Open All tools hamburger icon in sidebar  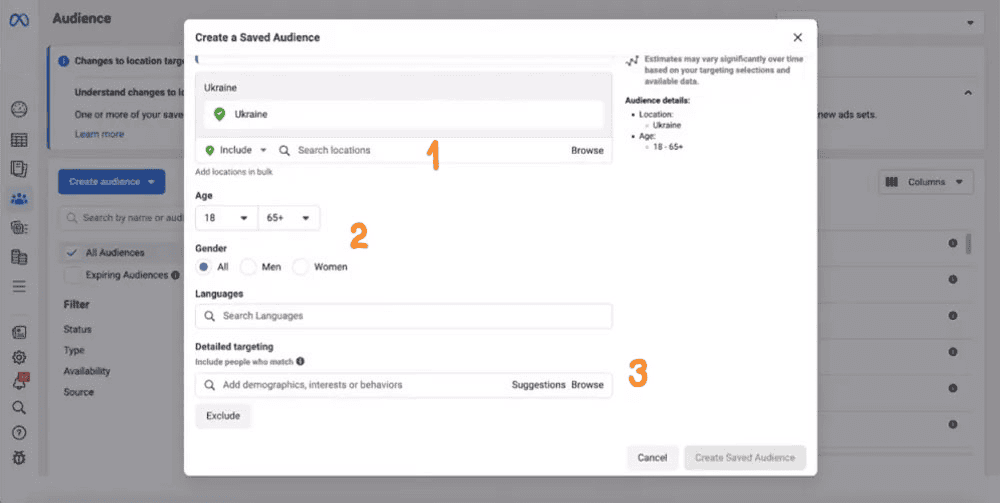(19, 286)
